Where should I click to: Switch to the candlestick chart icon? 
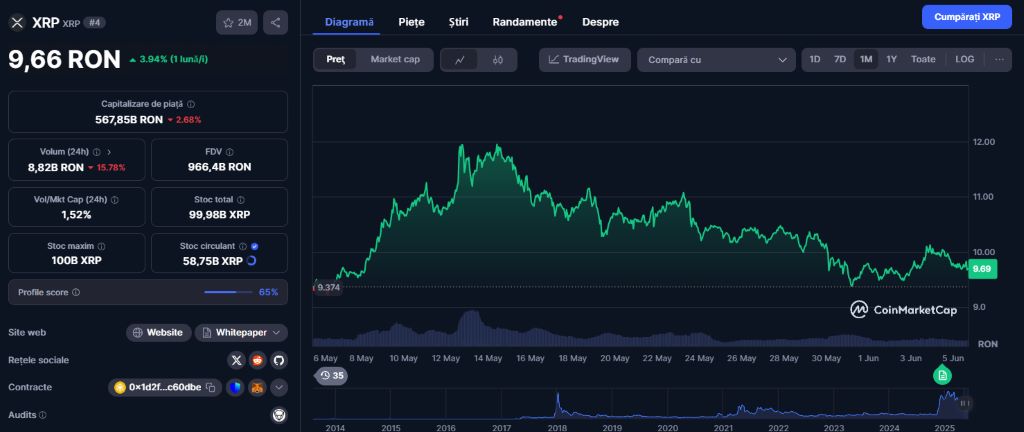coord(498,60)
